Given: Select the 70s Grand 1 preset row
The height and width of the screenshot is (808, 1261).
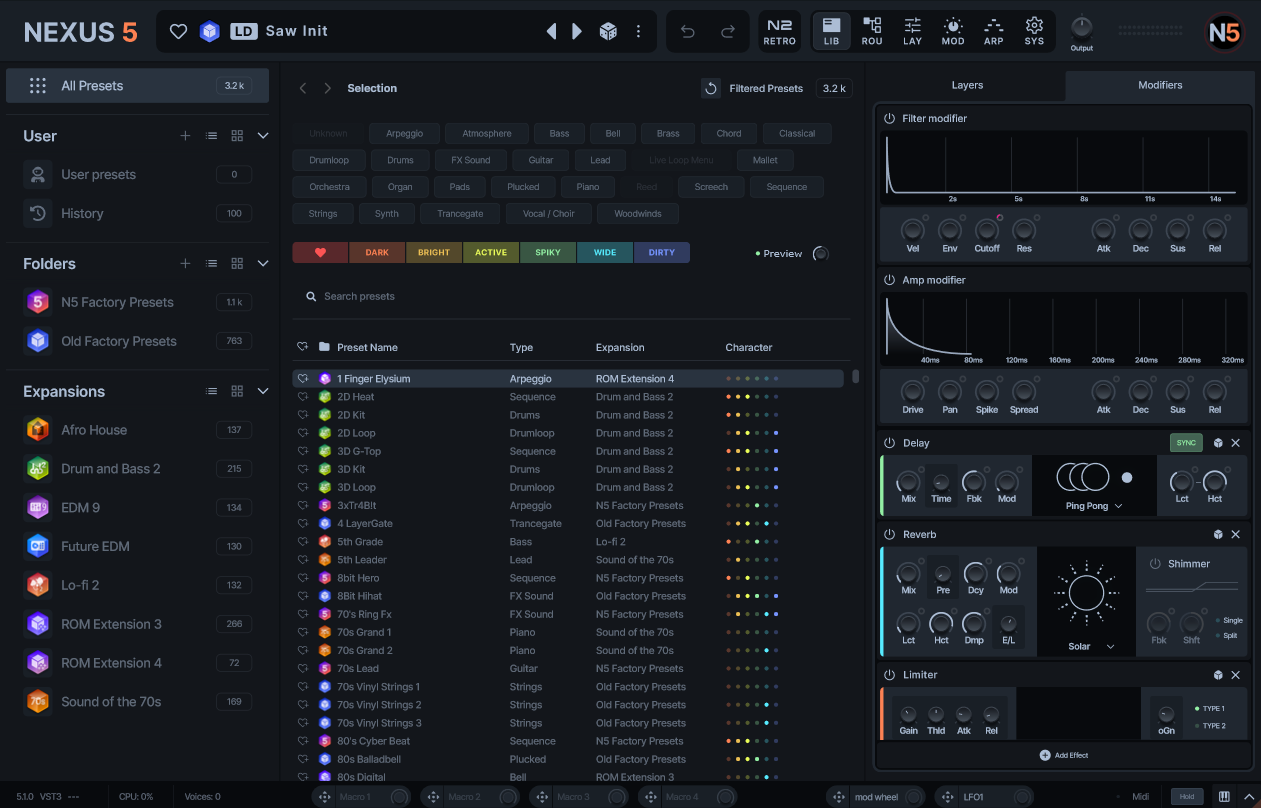Looking at the screenshot, I should tap(570, 632).
